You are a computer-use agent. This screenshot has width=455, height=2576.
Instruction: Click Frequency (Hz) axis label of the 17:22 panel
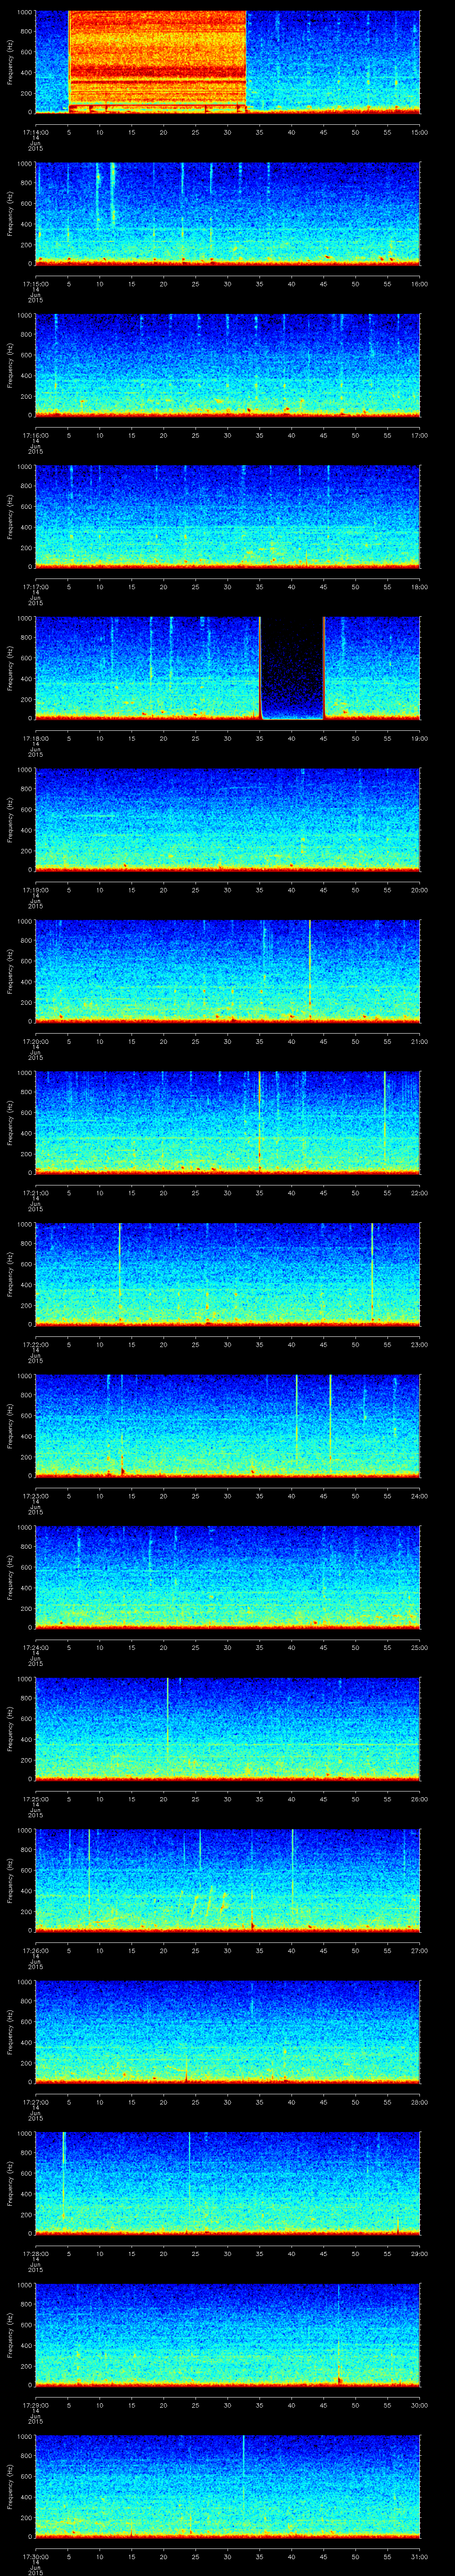coord(10,1274)
